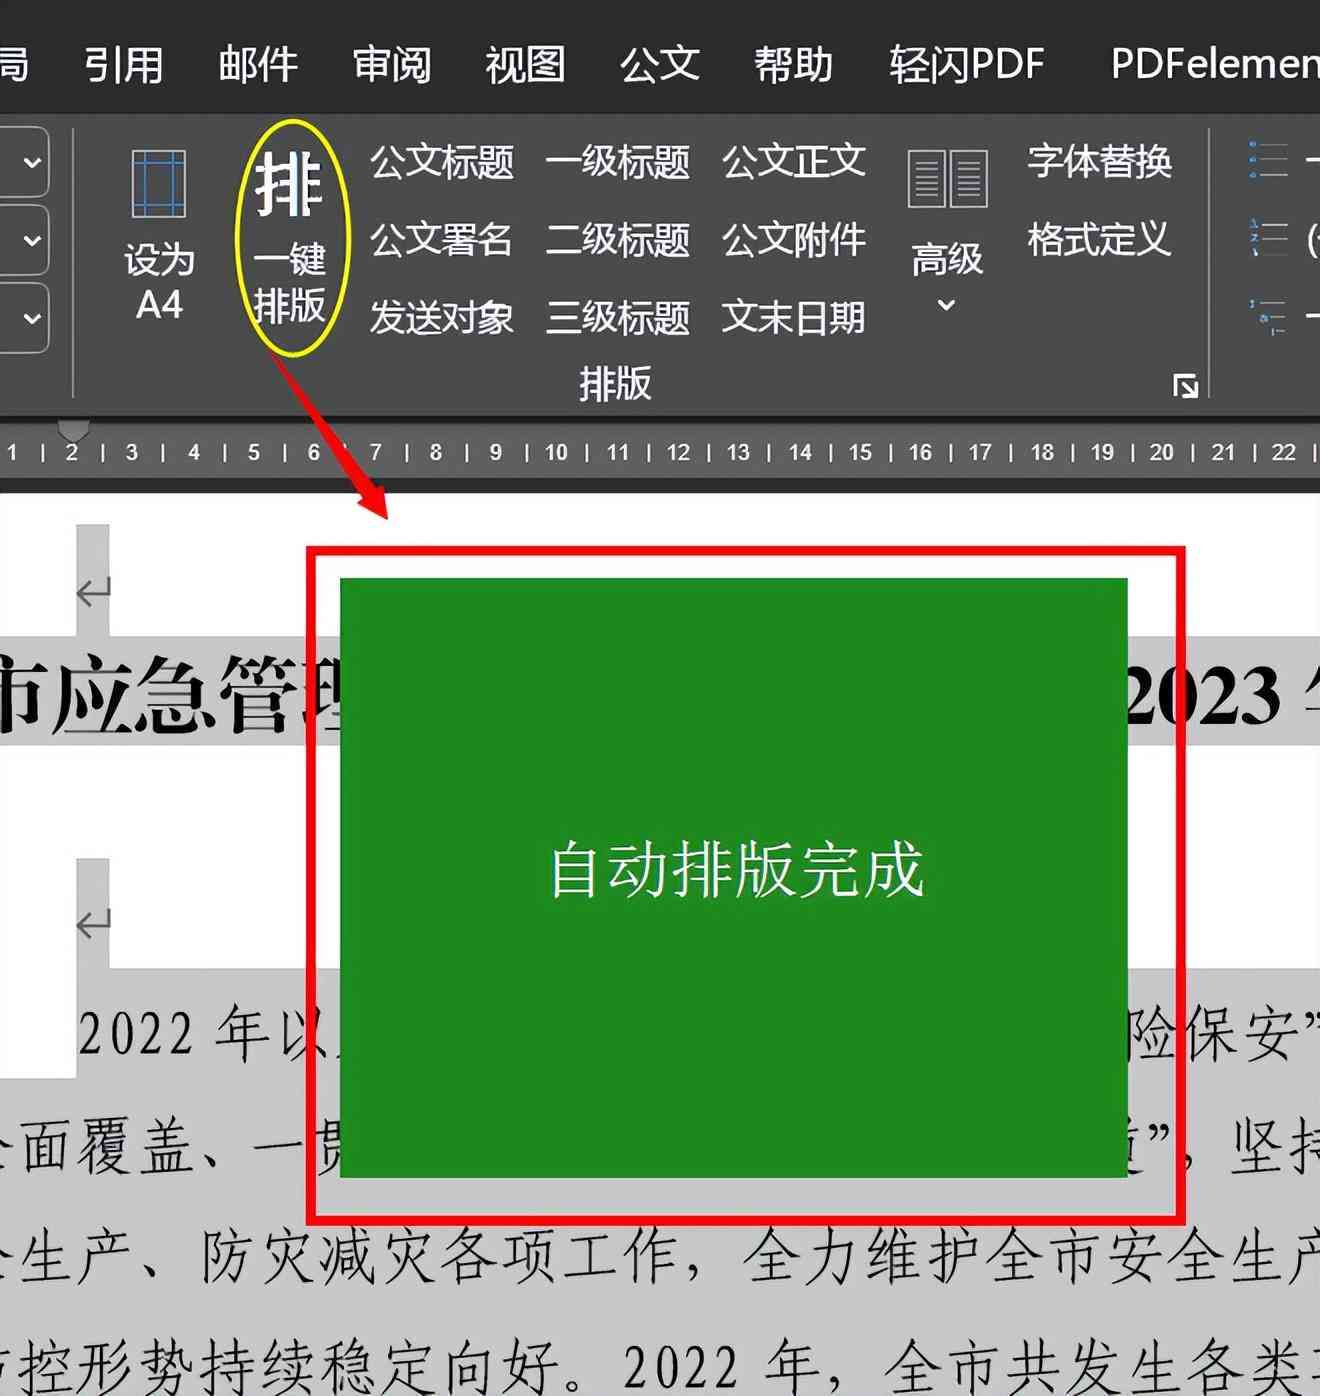Open 格式定义 settings
Screen dimensions: 1320x1396
point(1099,239)
